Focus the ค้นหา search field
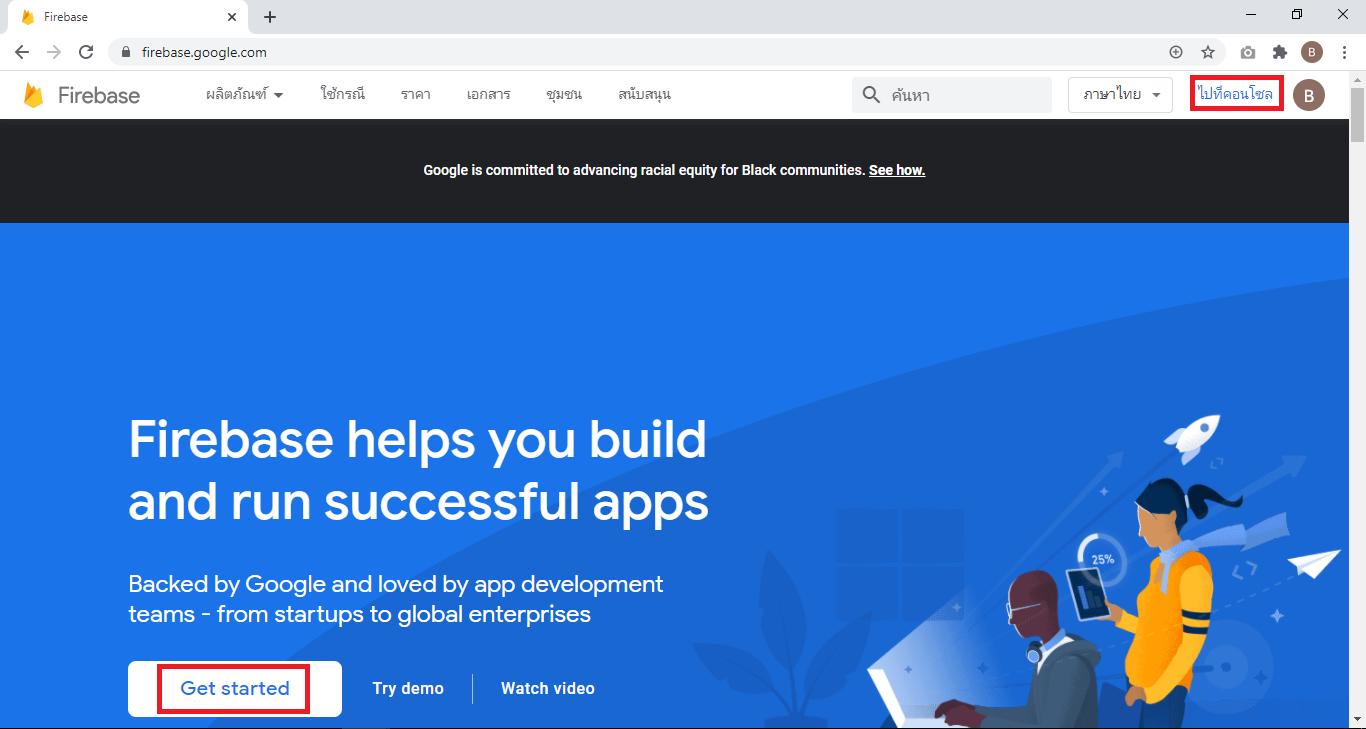The image size is (1366, 729). pyautogui.click(x=952, y=95)
